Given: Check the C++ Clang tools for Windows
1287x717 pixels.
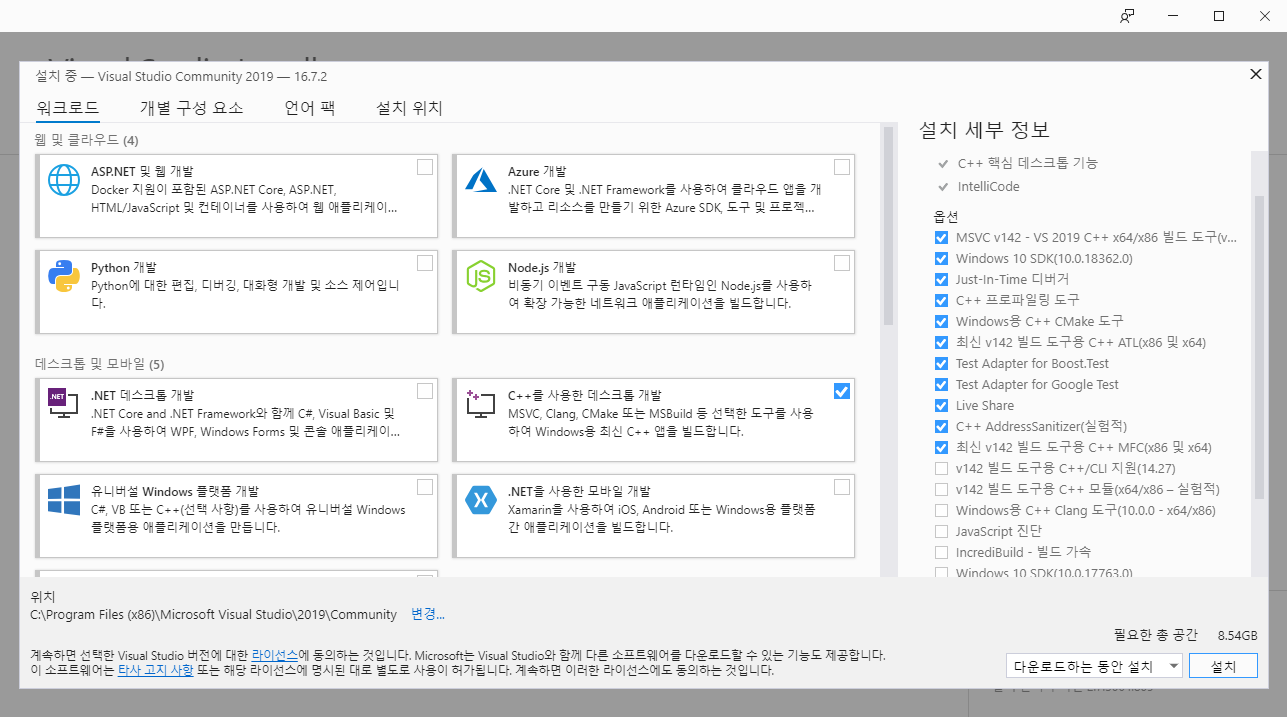Looking at the screenshot, I should click(x=941, y=511).
